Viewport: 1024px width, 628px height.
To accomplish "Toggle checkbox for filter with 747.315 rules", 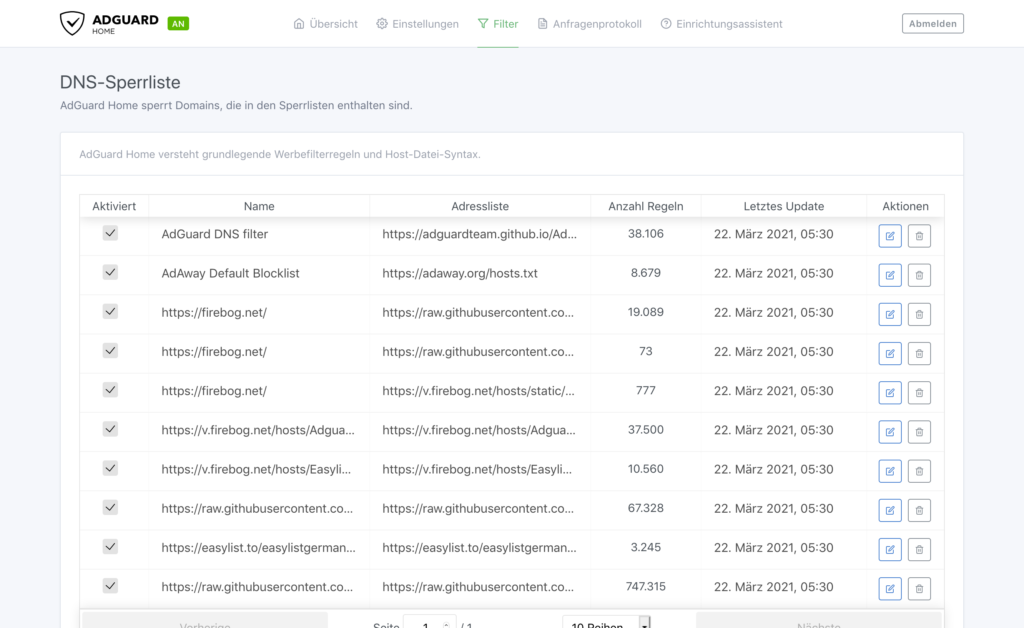I will click(110, 586).
